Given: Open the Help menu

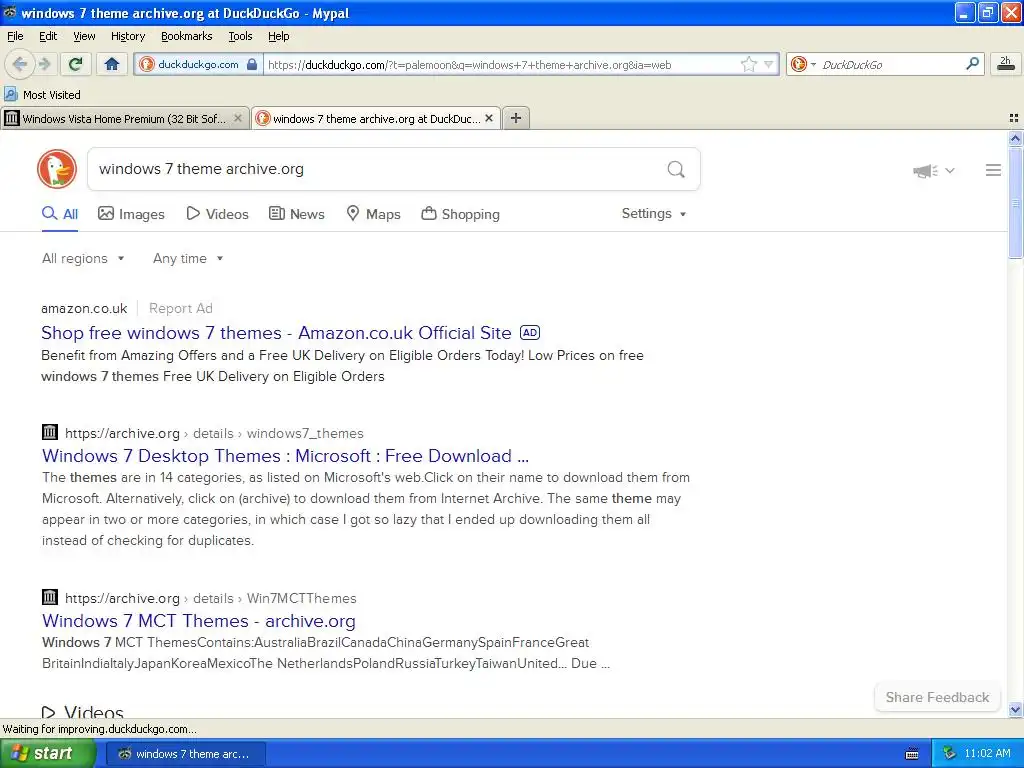Looking at the screenshot, I should tap(279, 36).
